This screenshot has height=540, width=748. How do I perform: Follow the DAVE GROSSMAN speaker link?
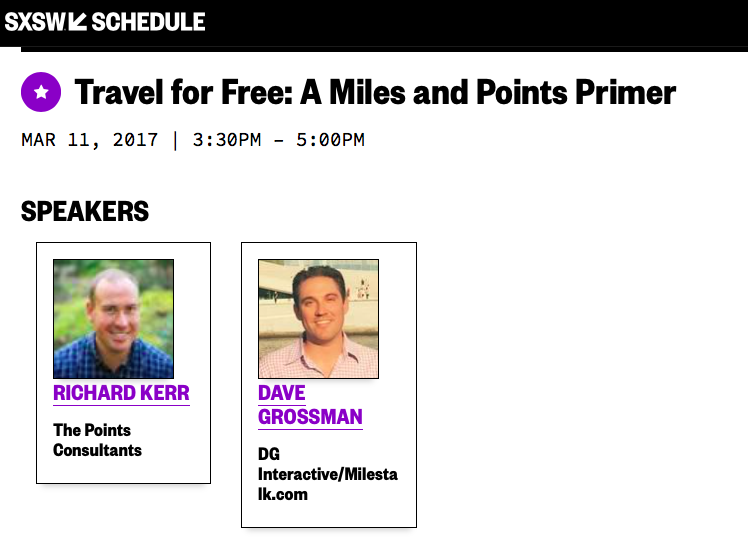pos(310,405)
